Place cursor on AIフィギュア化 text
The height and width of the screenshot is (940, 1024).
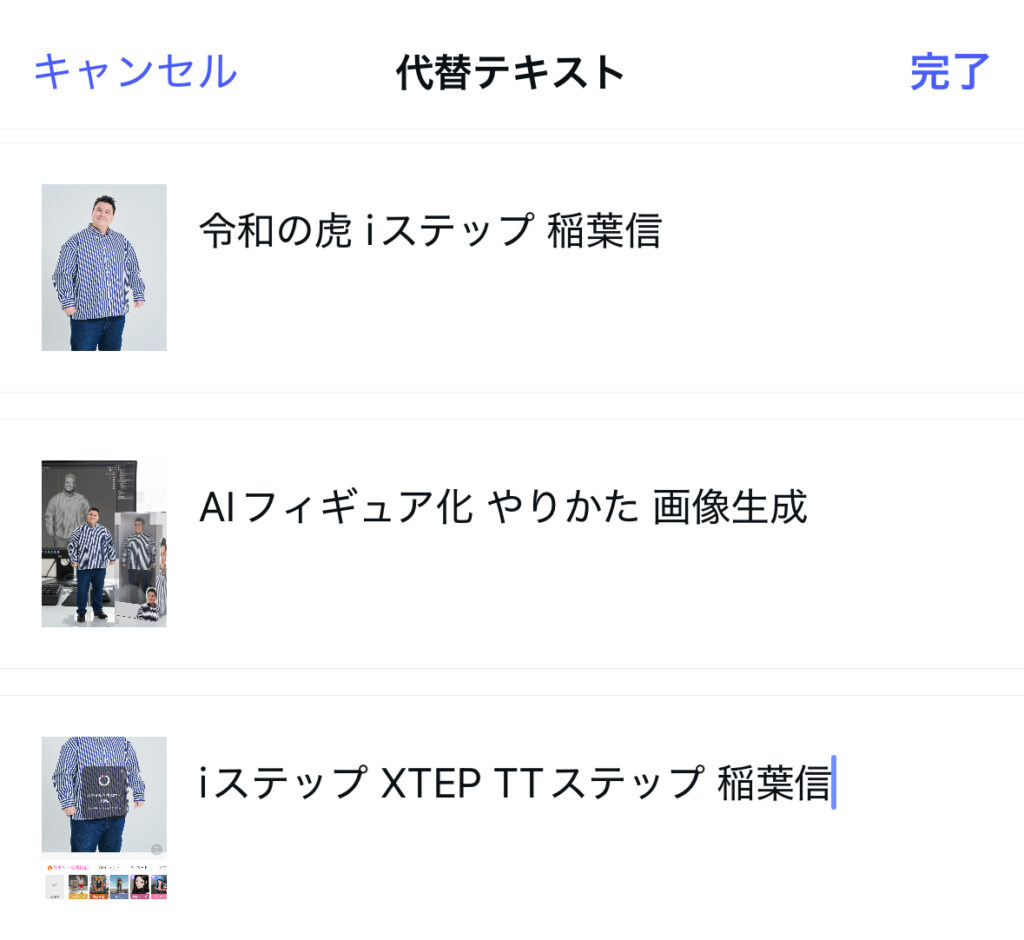[335, 508]
